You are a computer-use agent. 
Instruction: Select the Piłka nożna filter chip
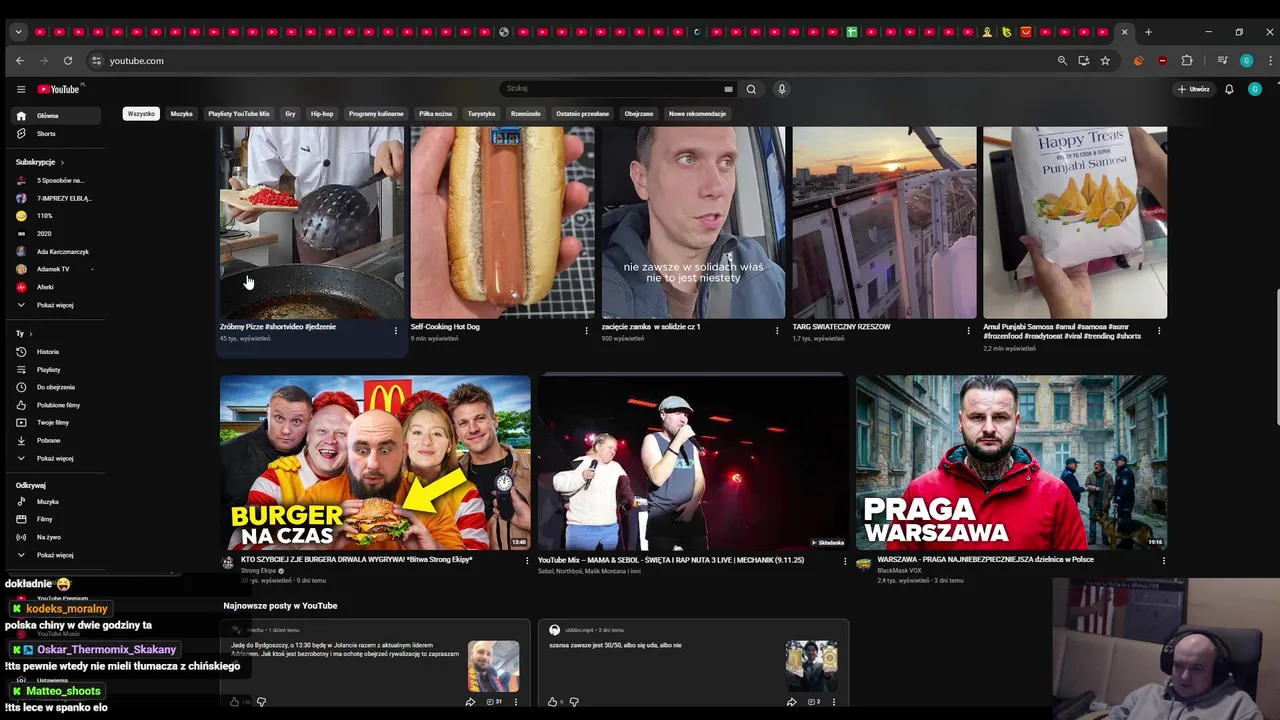pyautogui.click(x=436, y=114)
